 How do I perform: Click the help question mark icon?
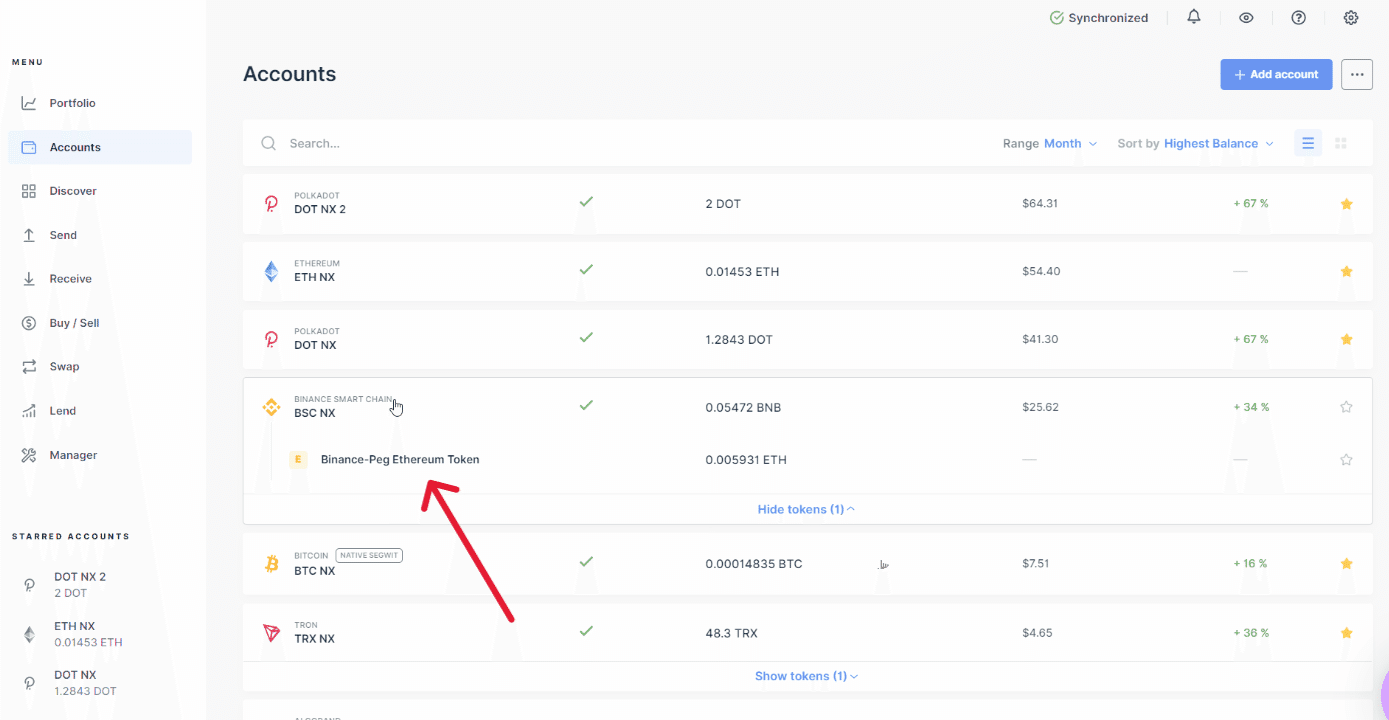click(x=1299, y=17)
